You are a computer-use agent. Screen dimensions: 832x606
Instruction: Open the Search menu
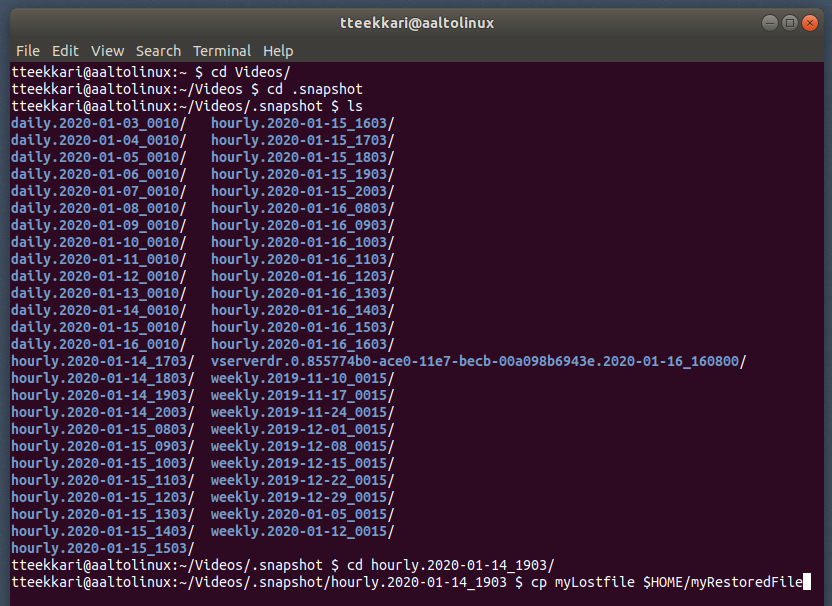coord(158,50)
